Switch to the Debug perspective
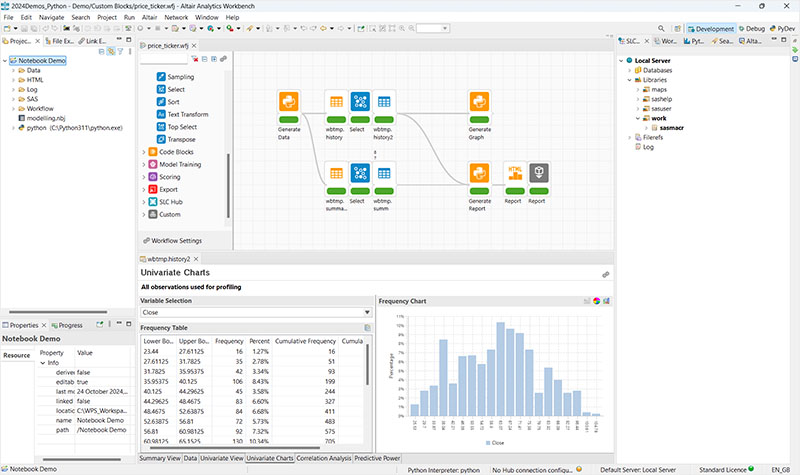The height and width of the screenshot is (475, 800). tap(751, 29)
